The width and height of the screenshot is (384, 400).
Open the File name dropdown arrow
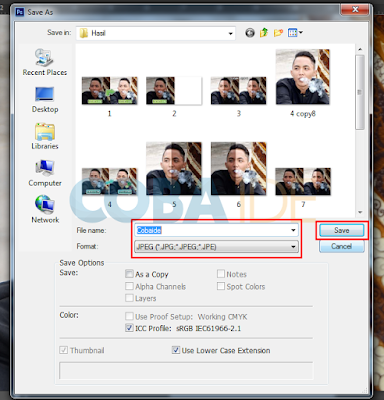(x=293, y=230)
